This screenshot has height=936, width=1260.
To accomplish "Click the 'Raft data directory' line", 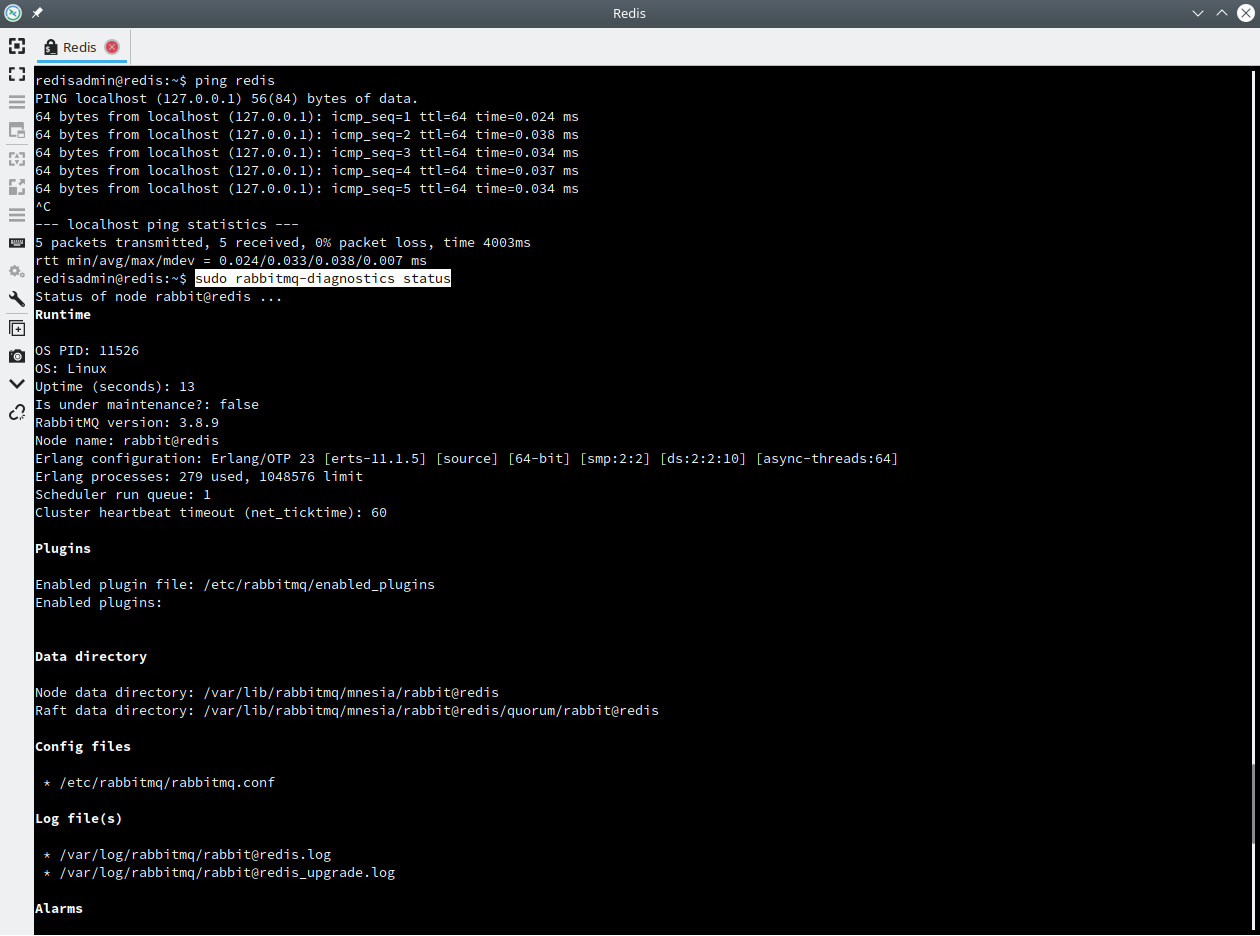I will click(x=347, y=711).
